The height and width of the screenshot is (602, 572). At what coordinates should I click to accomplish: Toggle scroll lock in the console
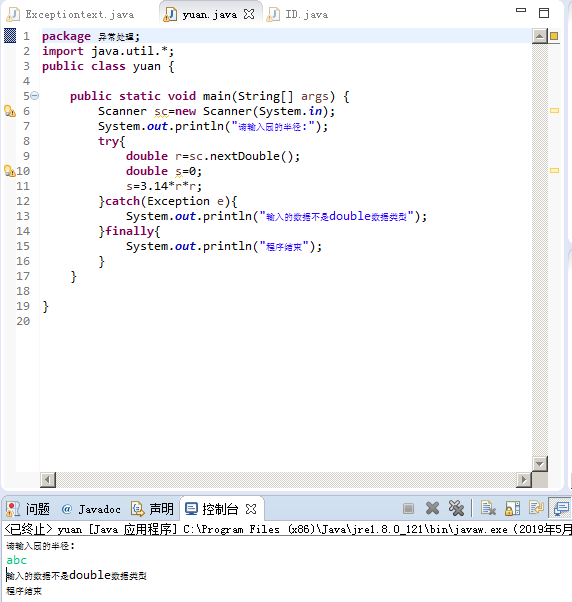click(512, 509)
